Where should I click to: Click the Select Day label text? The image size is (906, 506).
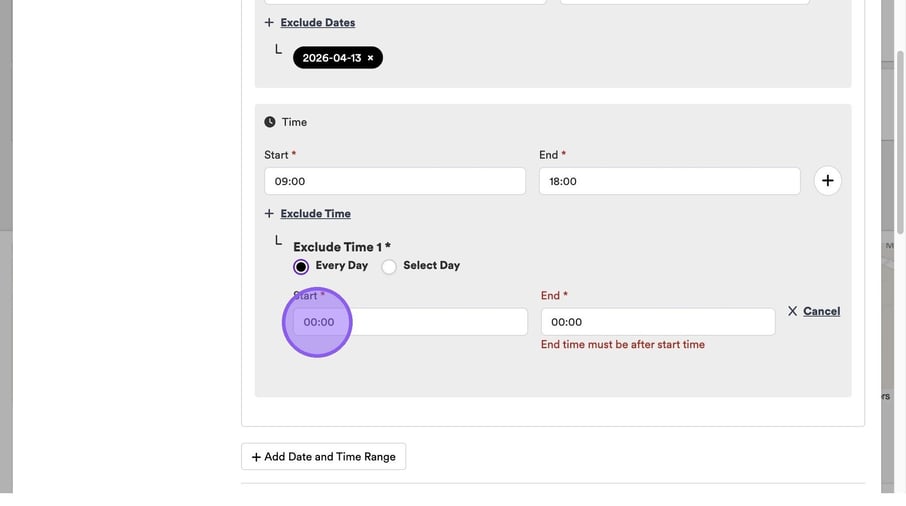tap(431, 266)
